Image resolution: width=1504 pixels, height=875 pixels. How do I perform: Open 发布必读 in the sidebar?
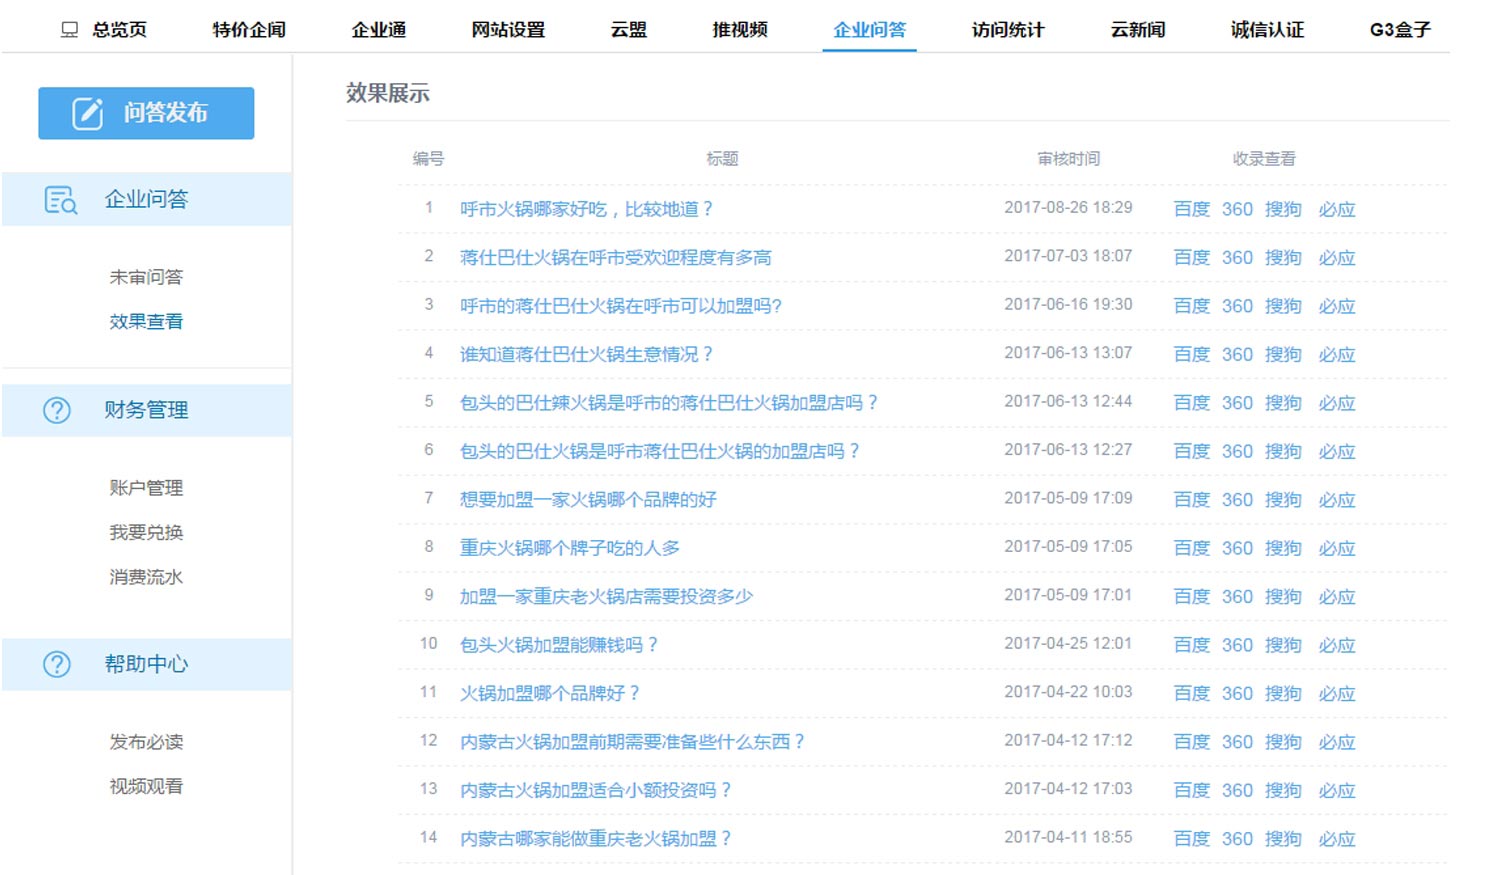[x=146, y=742]
